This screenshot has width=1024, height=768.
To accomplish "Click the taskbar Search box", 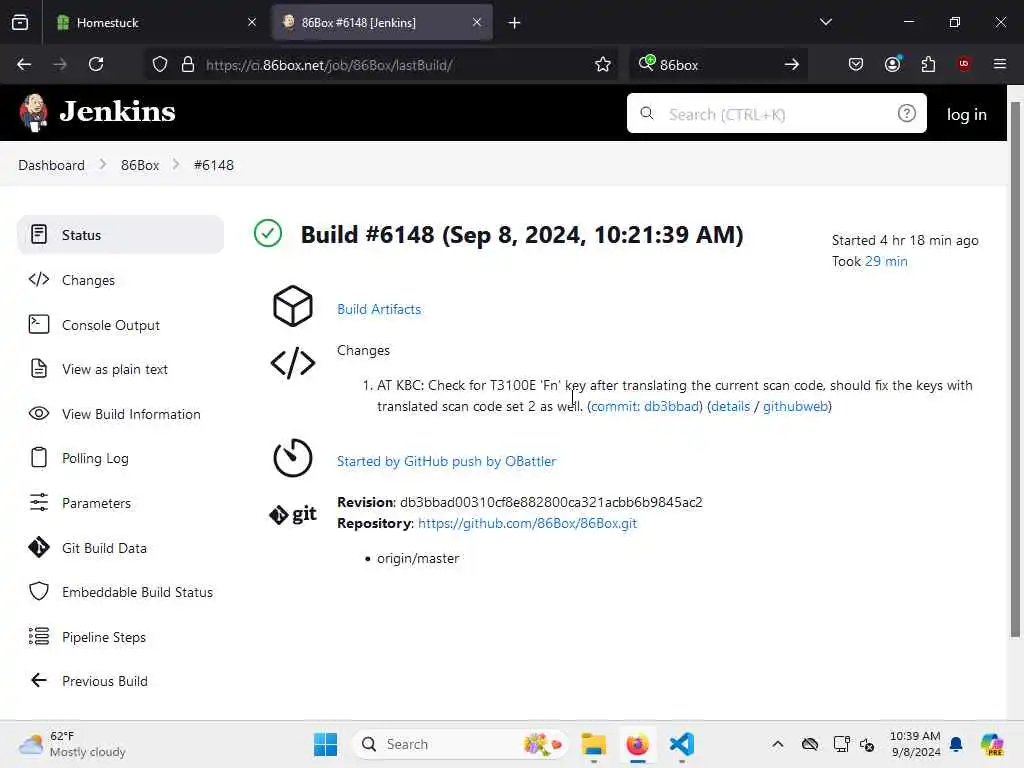I will pyautogui.click(x=460, y=744).
